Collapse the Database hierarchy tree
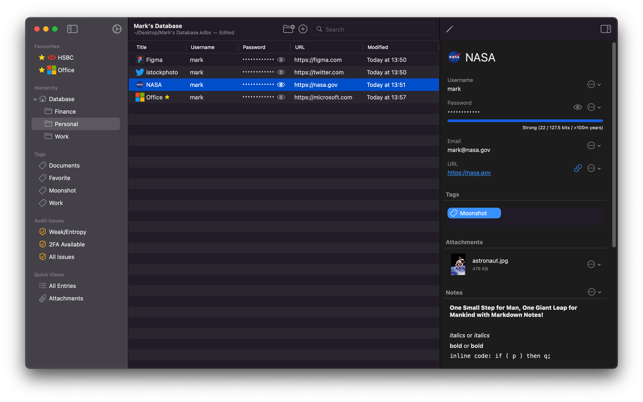The height and width of the screenshot is (402, 643). pyautogui.click(x=35, y=99)
